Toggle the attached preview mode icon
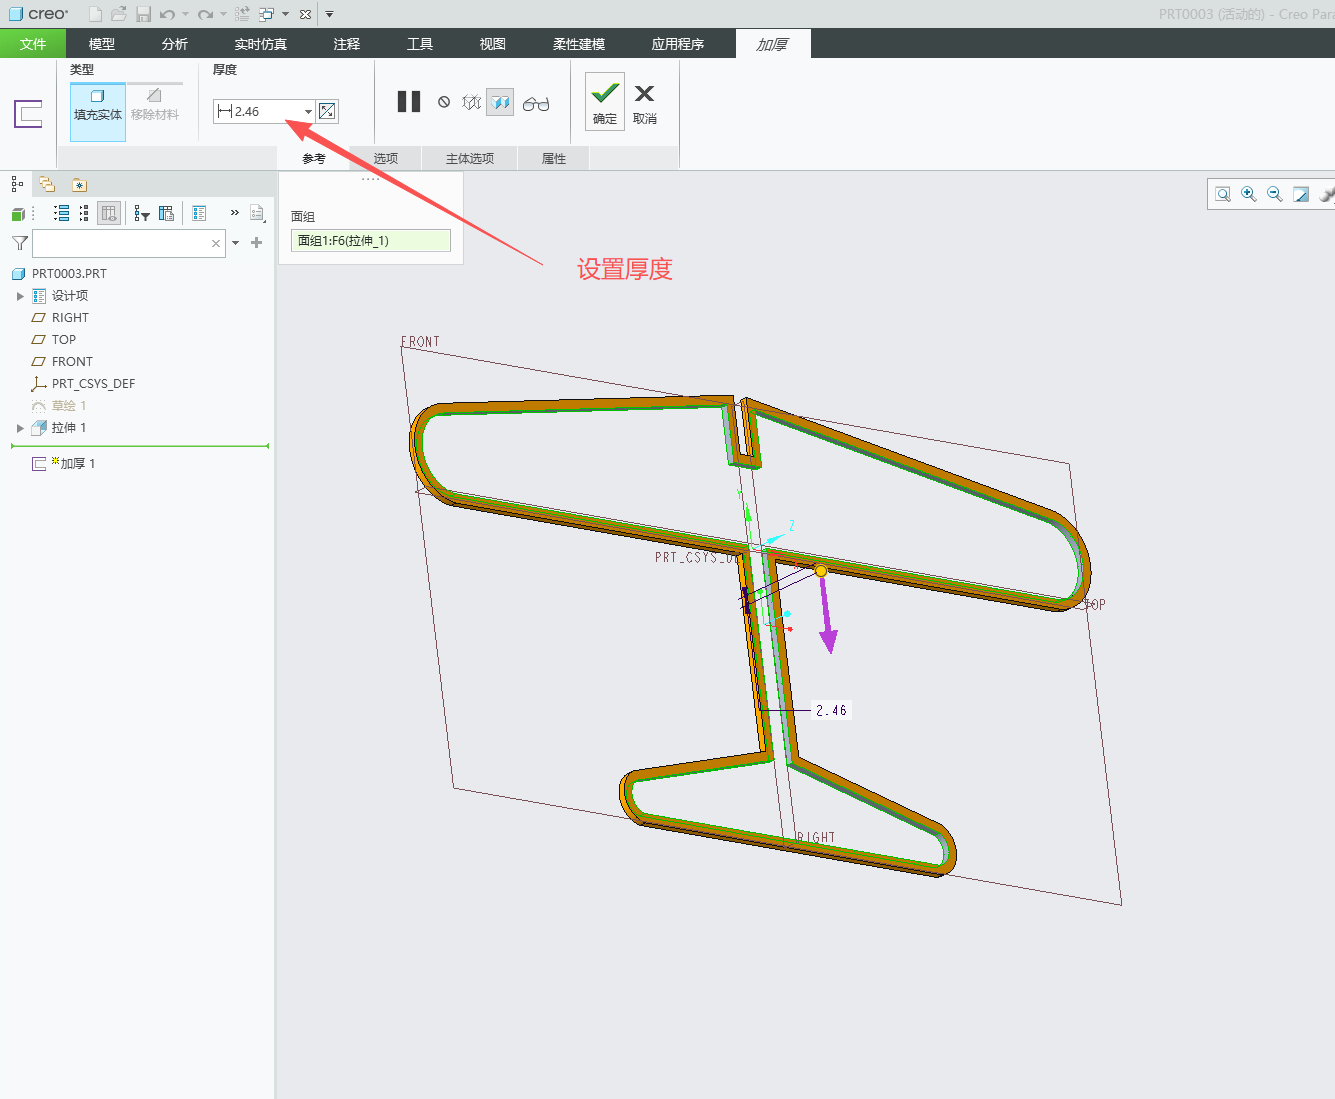The height and width of the screenshot is (1099, 1335). (x=500, y=102)
